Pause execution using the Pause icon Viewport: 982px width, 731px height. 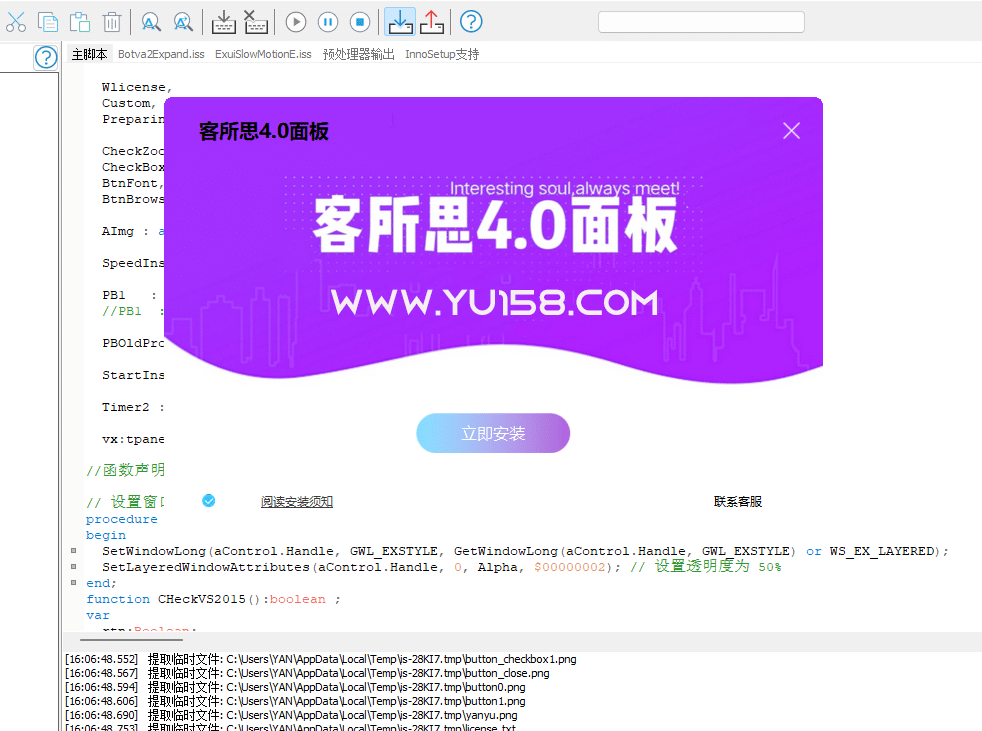point(327,21)
